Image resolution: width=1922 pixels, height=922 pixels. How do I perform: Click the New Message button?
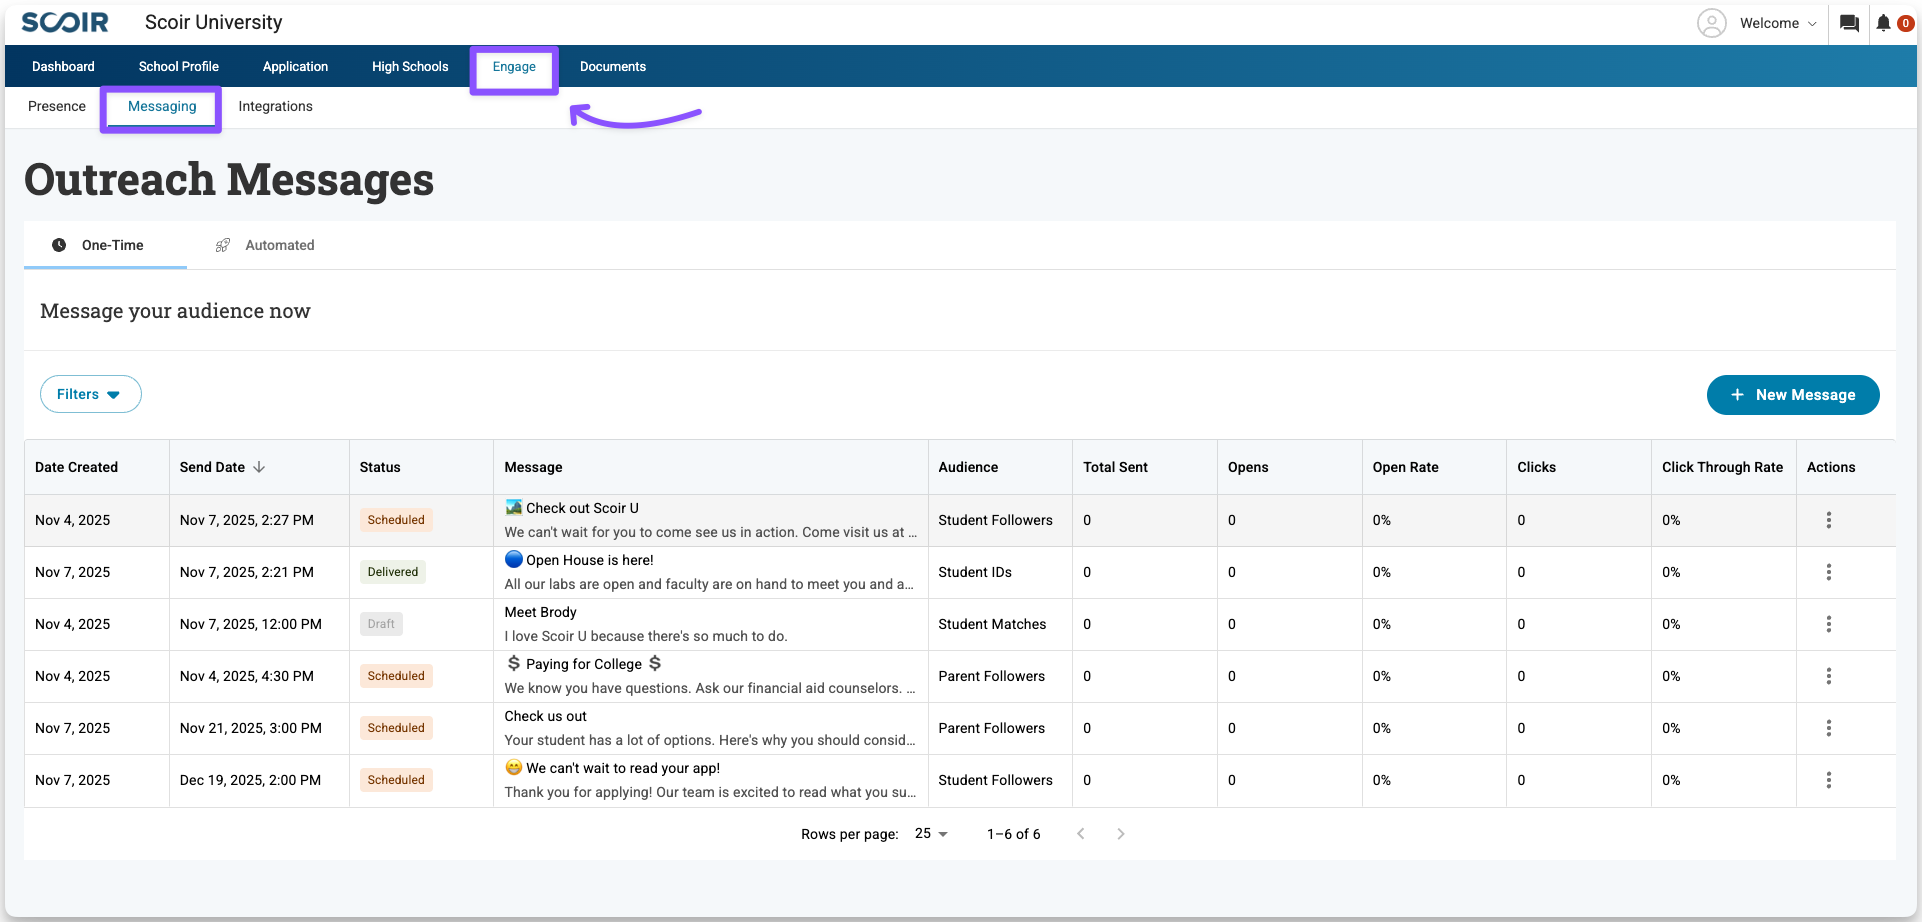[x=1792, y=395]
